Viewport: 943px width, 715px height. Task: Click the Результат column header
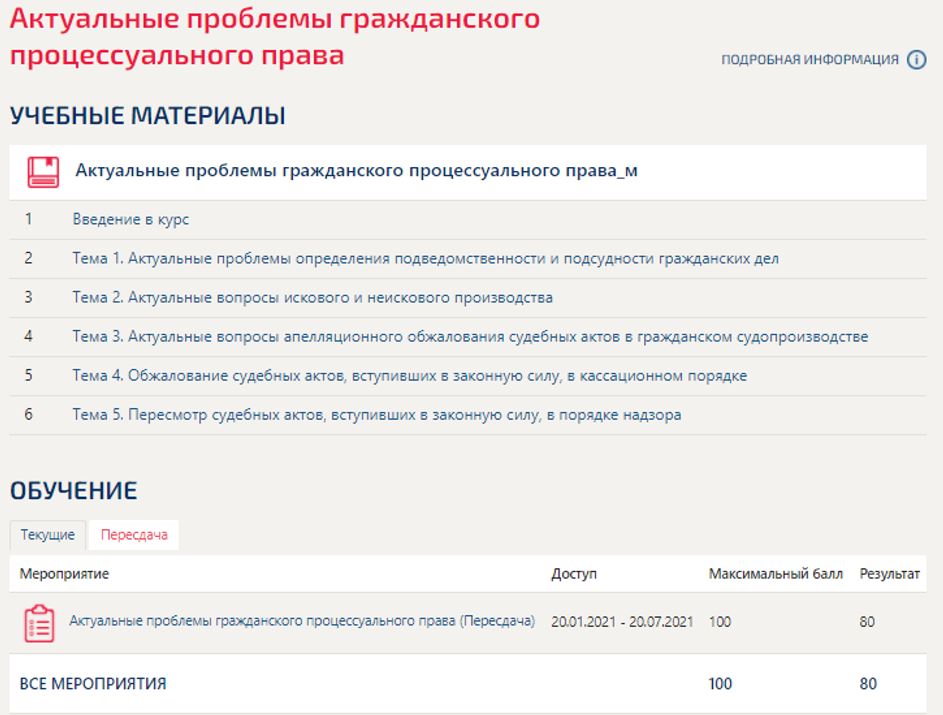(889, 574)
